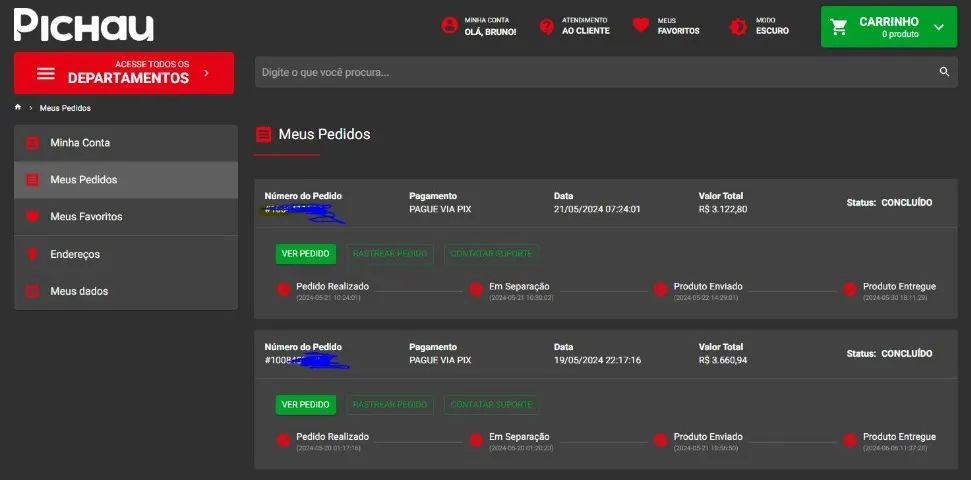Open Endereços in sidebar
The image size is (971, 480).
(75, 254)
